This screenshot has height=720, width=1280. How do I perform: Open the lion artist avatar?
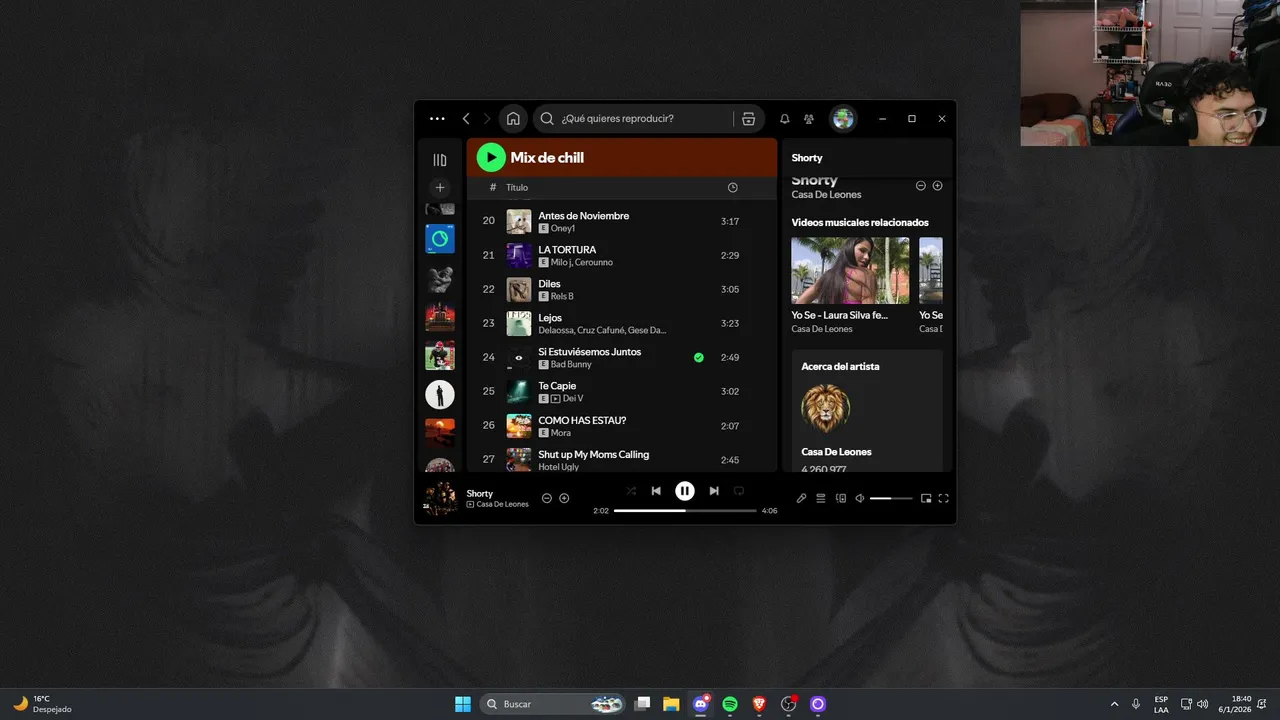pyautogui.click(x=826, y=408)
